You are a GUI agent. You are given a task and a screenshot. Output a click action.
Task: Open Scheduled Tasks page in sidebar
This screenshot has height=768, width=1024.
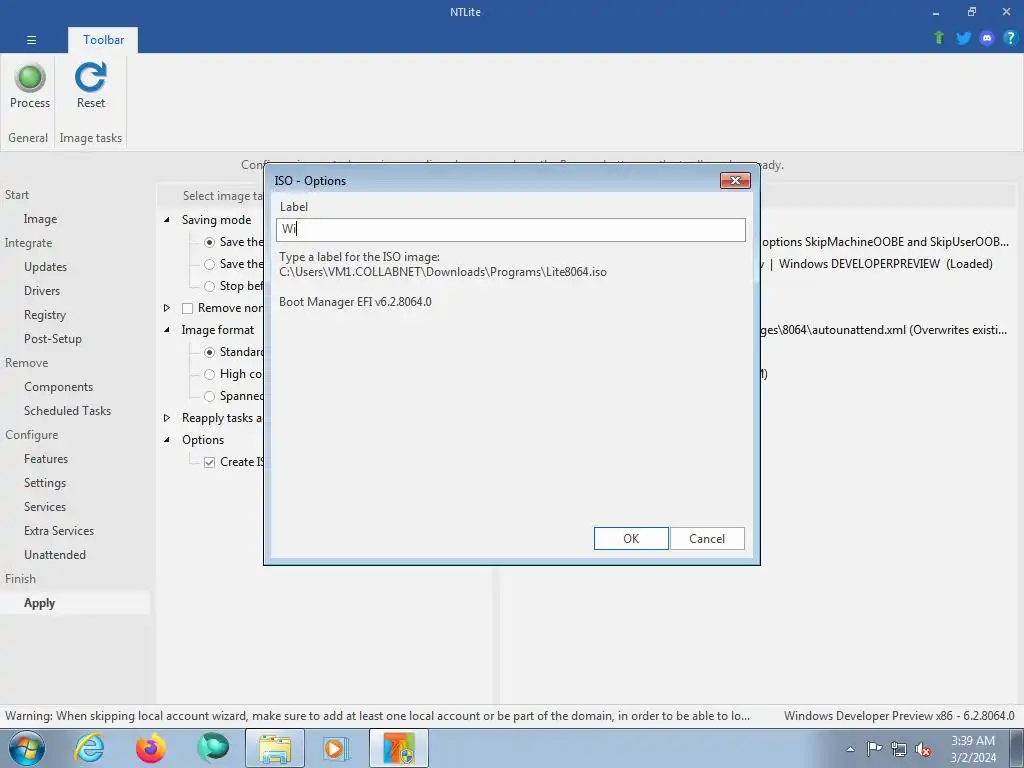click(x=67, y=411)
